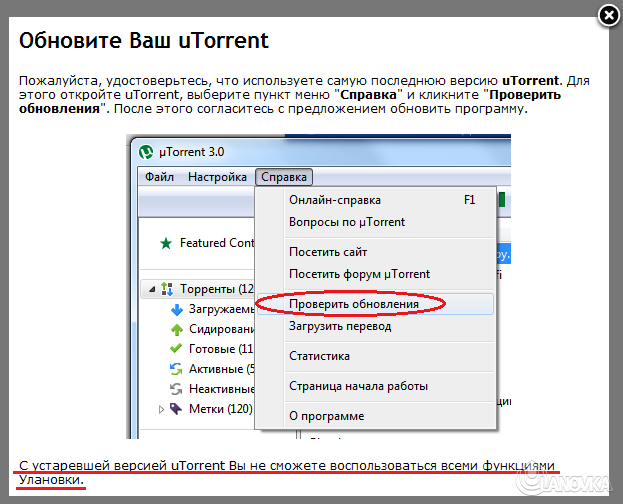Open Статистика from the help menu
623x504 pixels.
coord(375,356)
